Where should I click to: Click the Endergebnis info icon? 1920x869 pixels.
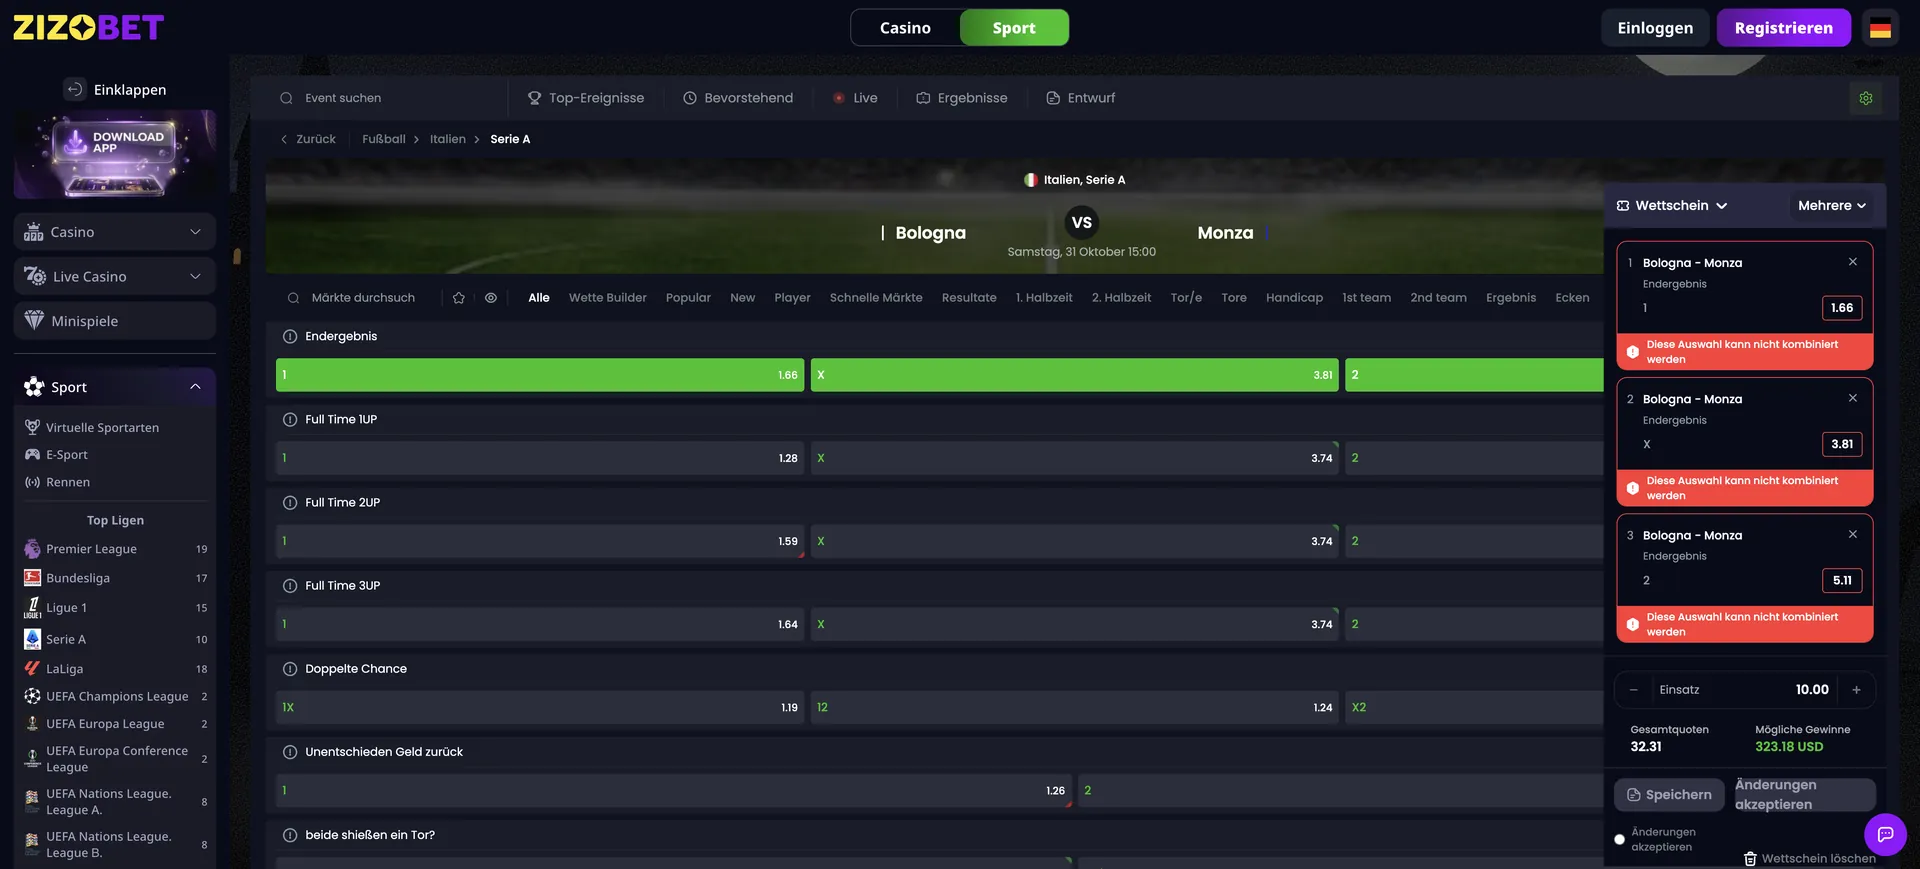290,336
